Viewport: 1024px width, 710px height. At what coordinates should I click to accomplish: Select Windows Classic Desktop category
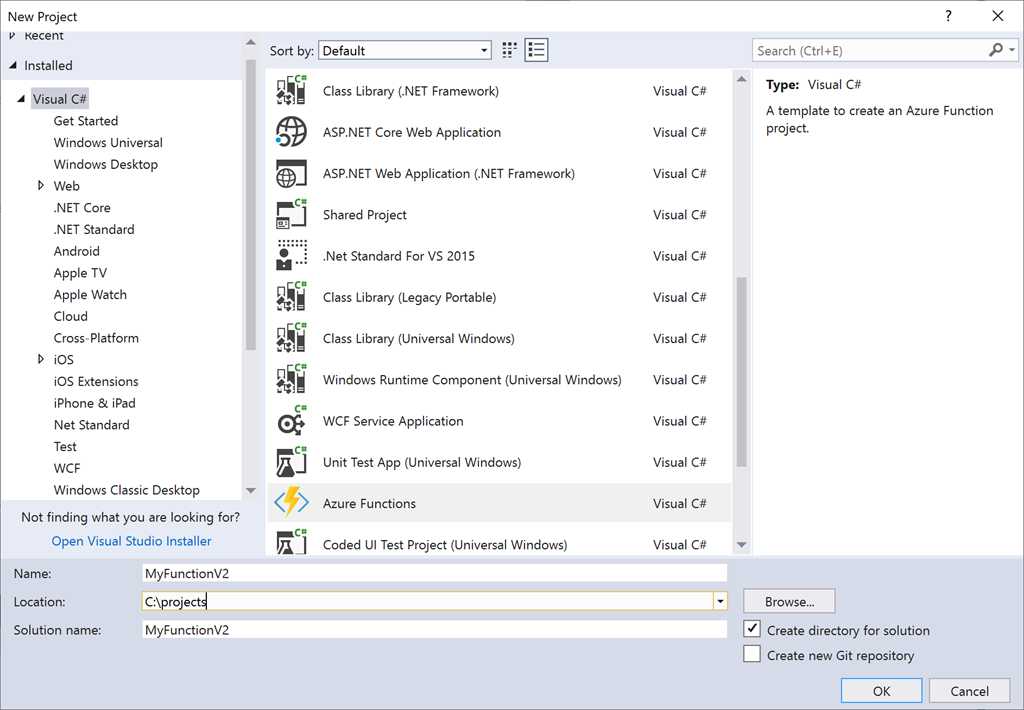click(127, 490)
